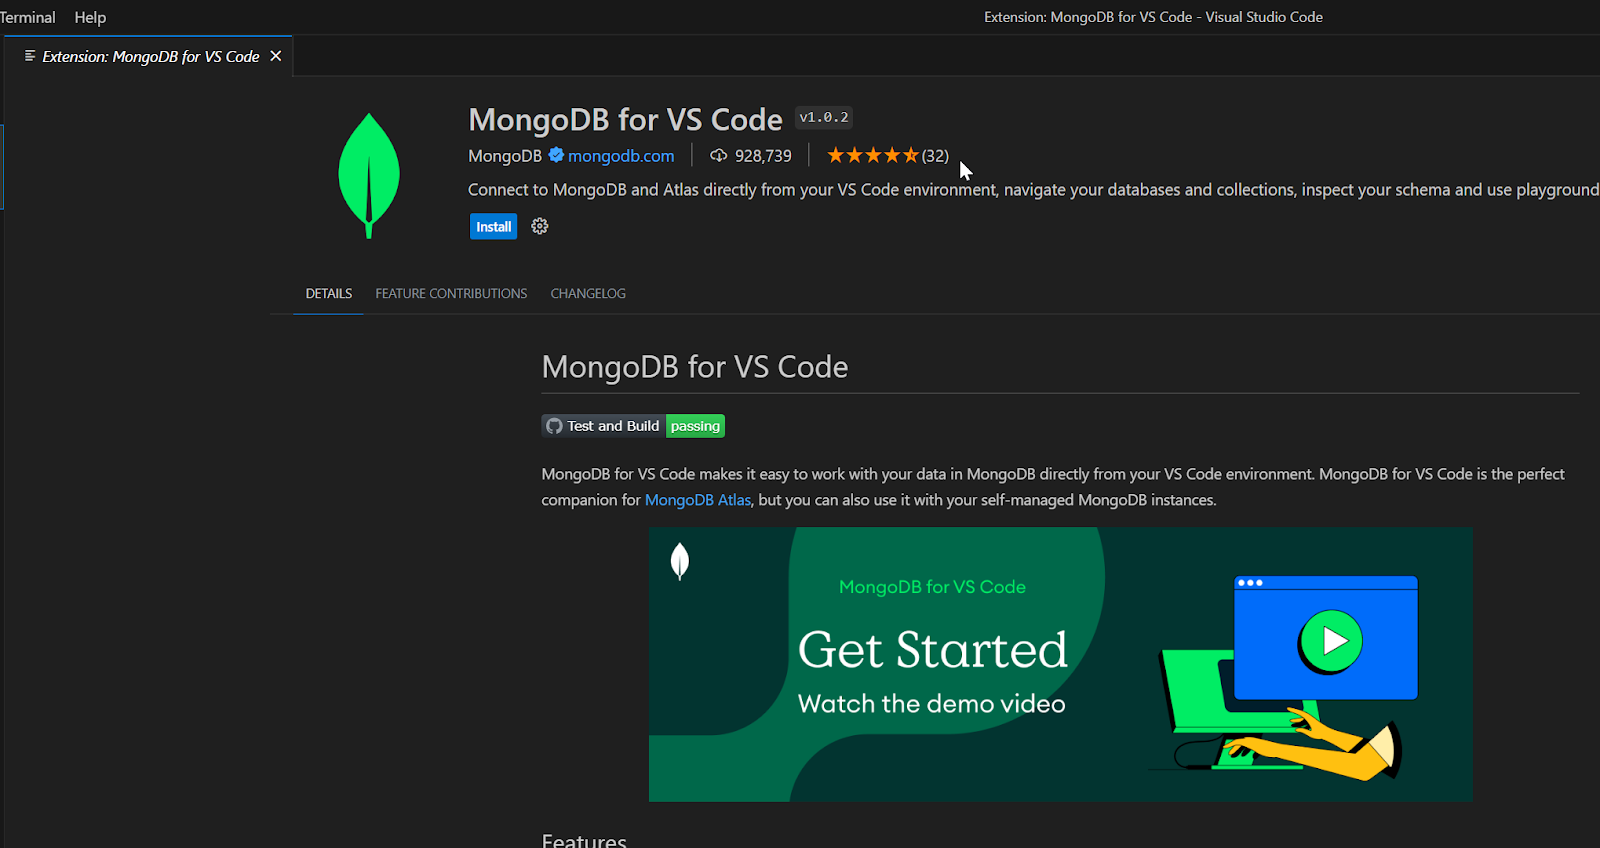The width and height of the screenshot is (1600, 848).
Task: Click the white leaf logo in banner
Action: pyautogui.click(x=680, y=561)
